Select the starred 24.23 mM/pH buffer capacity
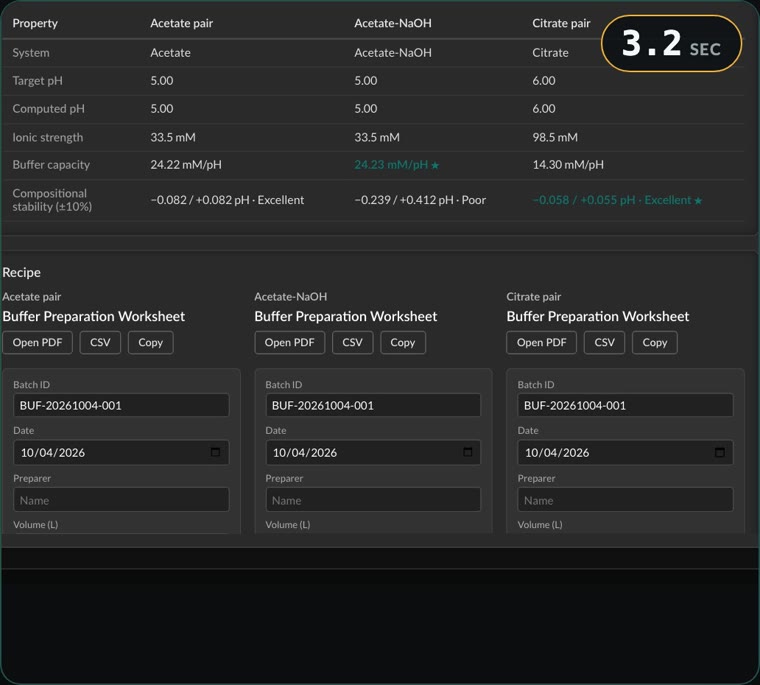The width and height of the screenshot is (760, 685). pyautogui.click(x=396, y=165)
